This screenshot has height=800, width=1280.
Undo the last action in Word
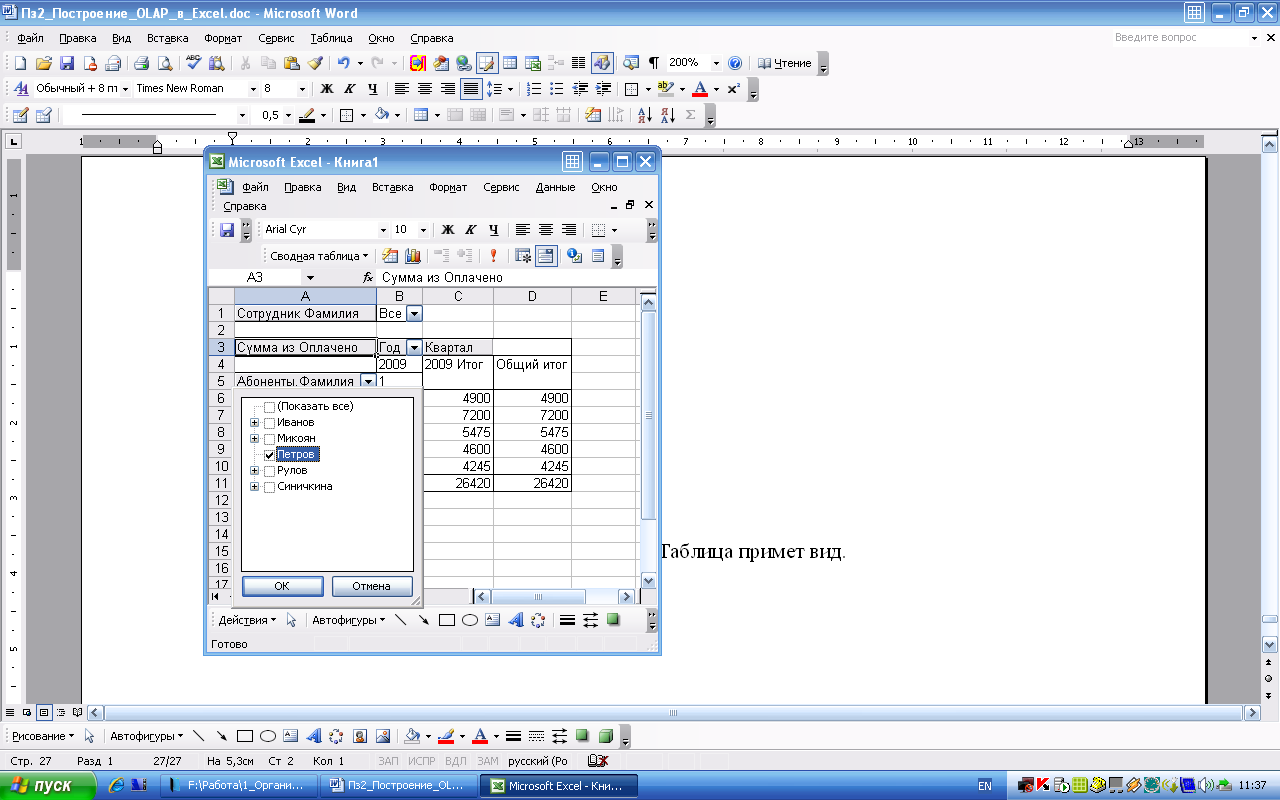[x=344, y=63]
